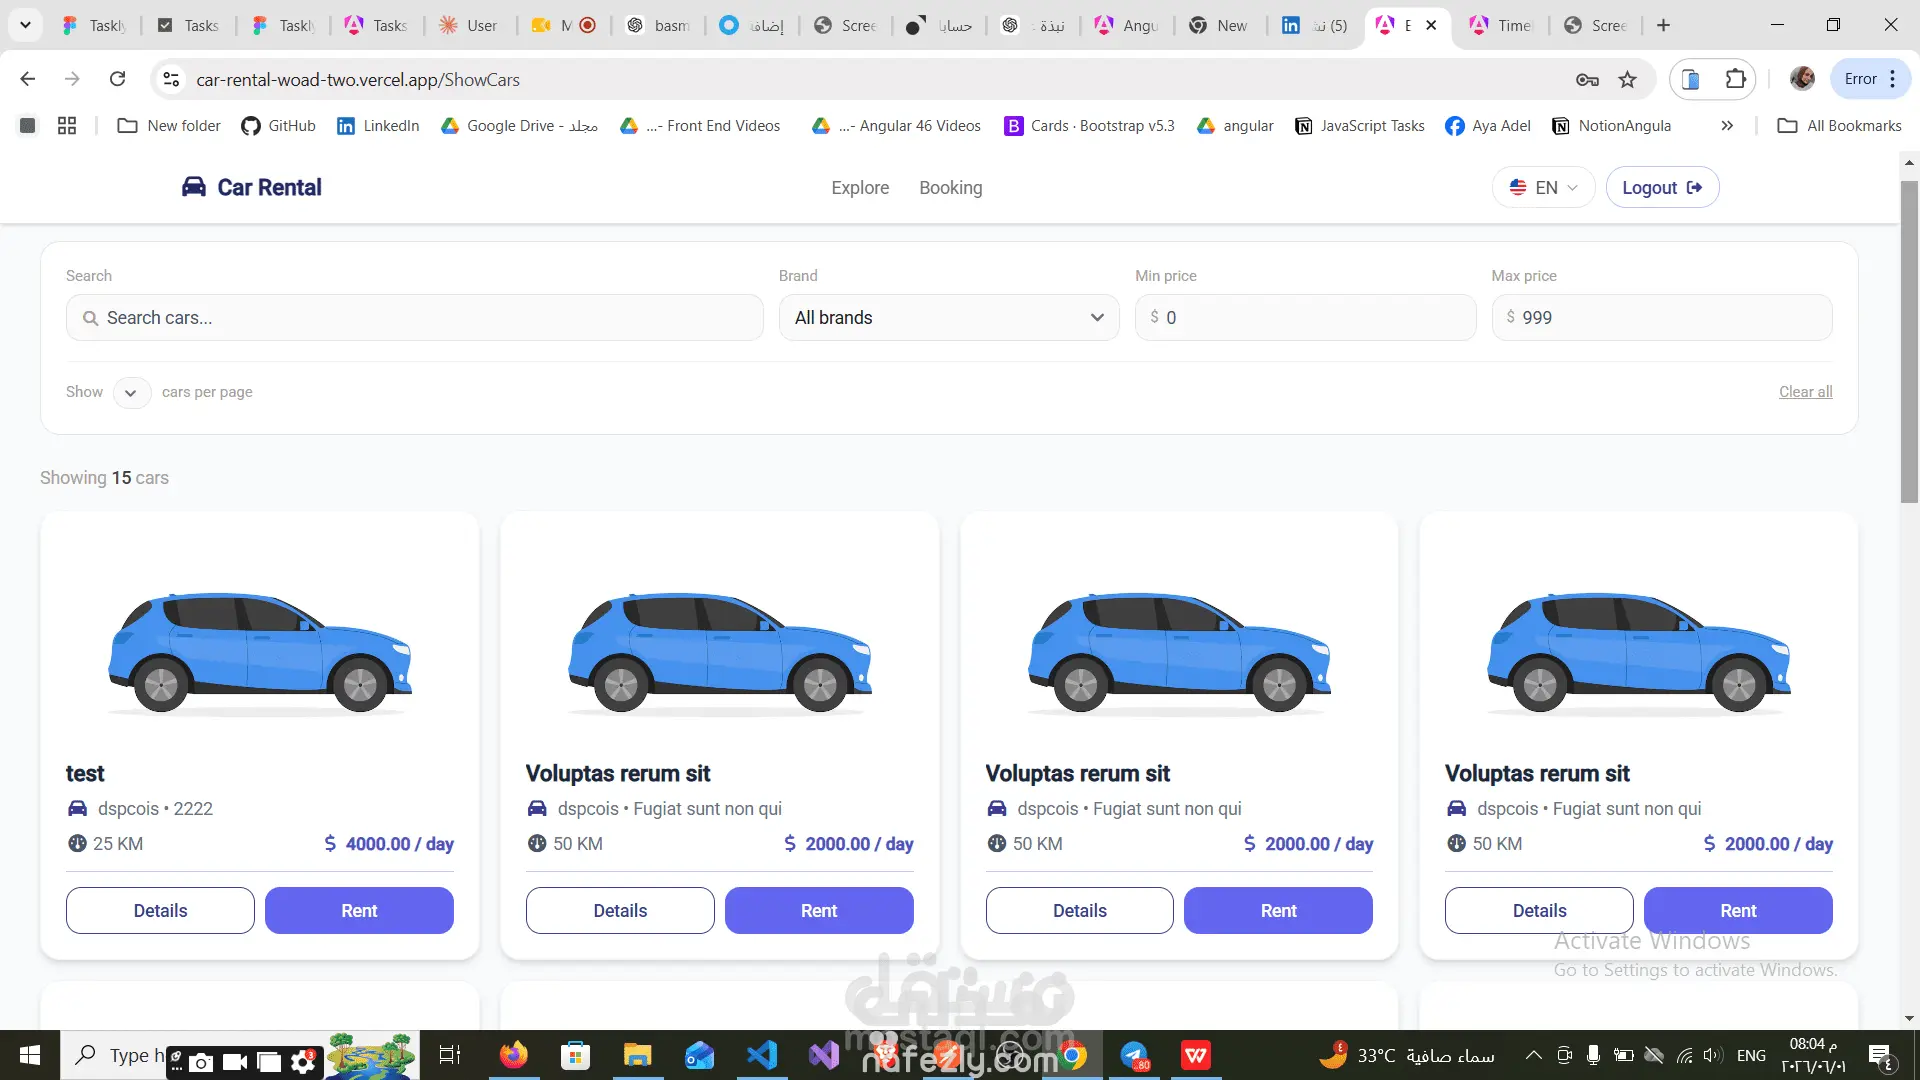Open the Explore menu link
Screen dimensions: 1920x1080
click(860, 188)
